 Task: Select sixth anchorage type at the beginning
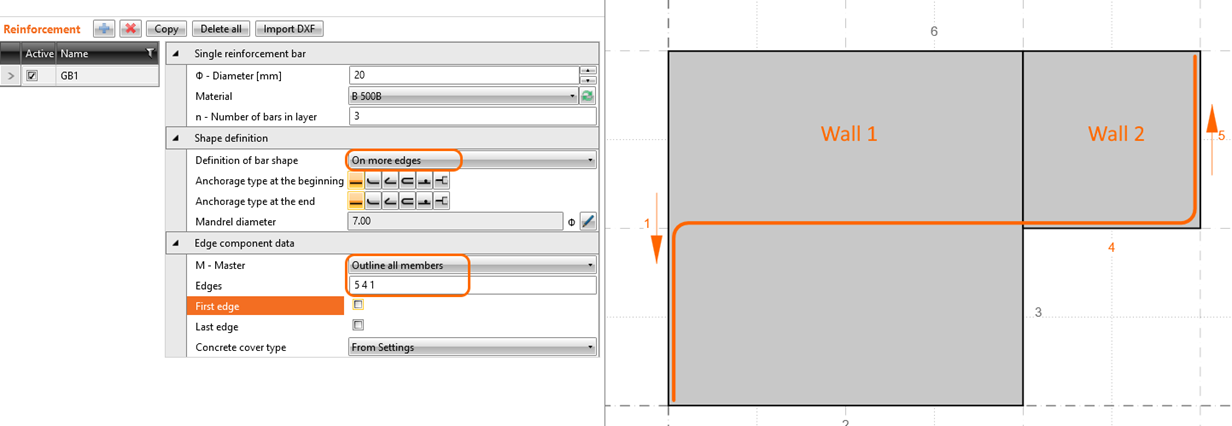pyautogui.click(x=441, y=181)
